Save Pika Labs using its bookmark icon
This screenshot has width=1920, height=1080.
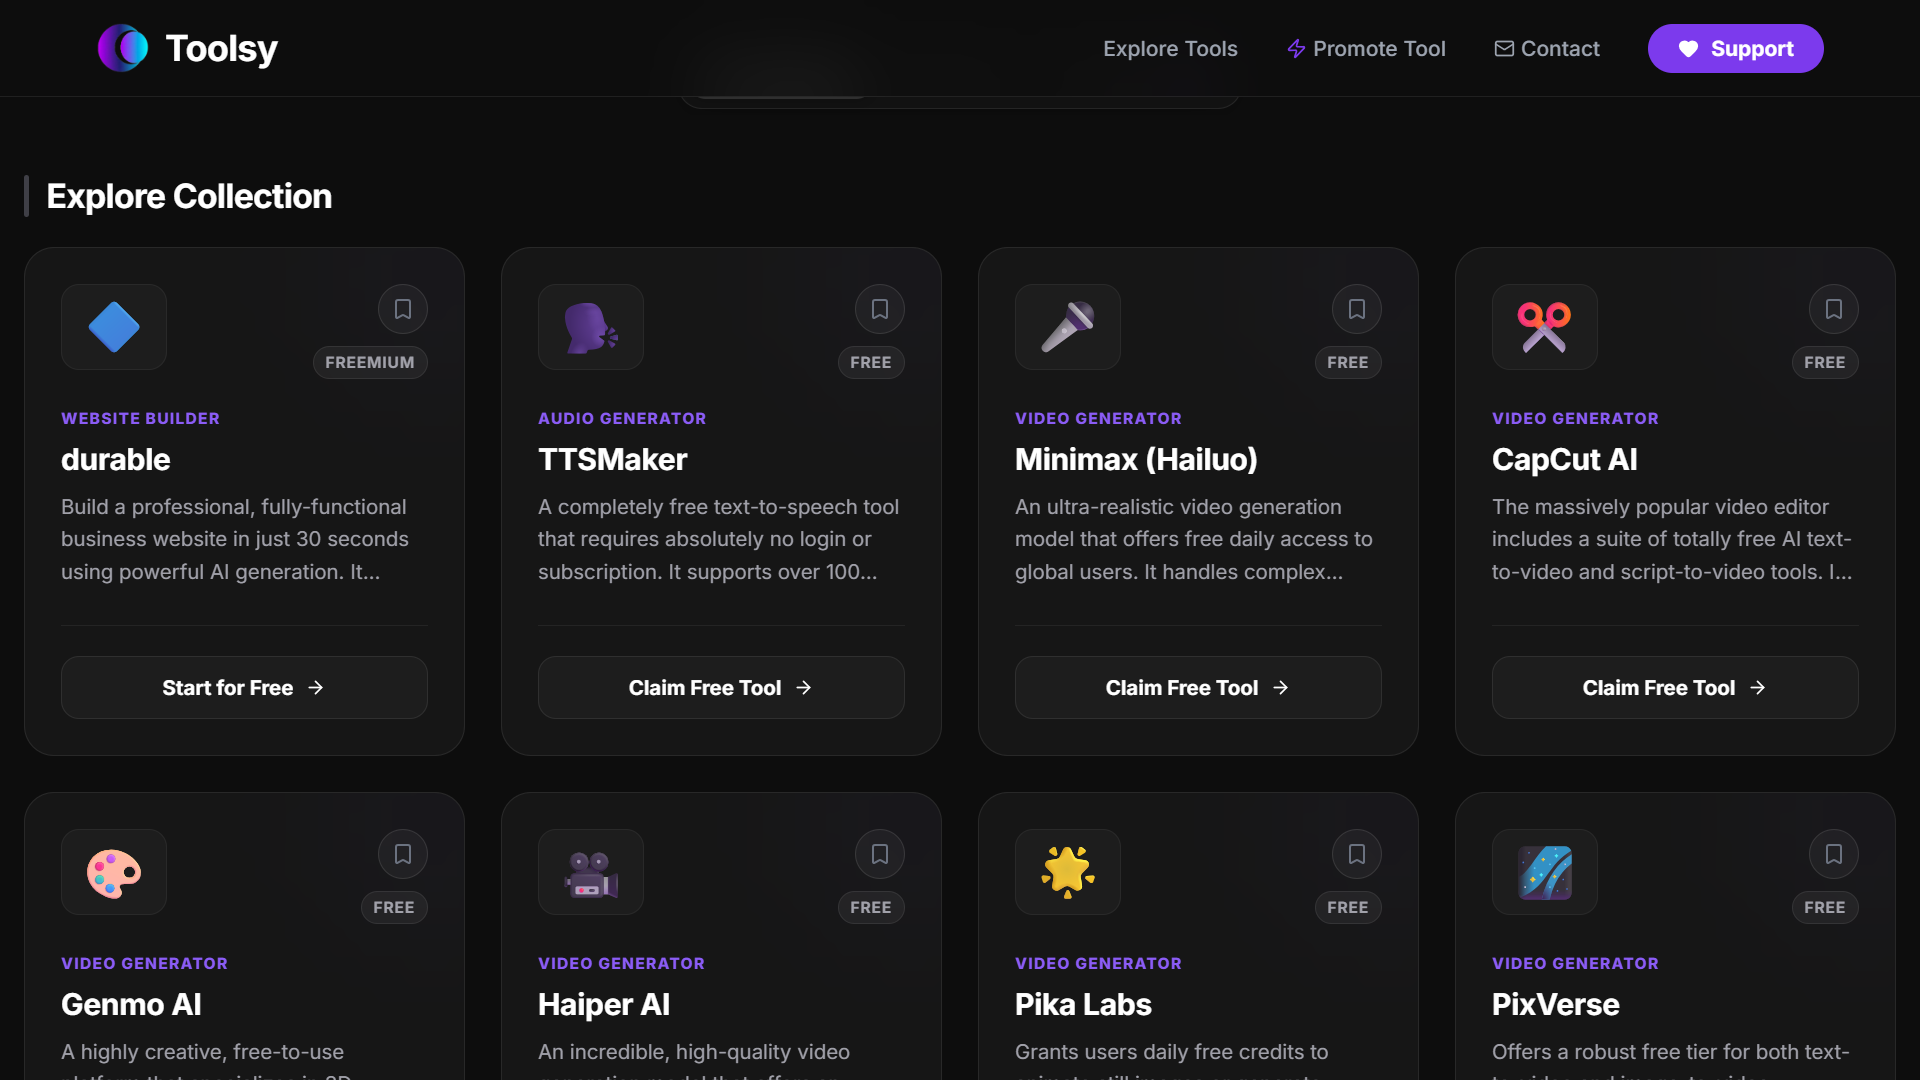1357,853
